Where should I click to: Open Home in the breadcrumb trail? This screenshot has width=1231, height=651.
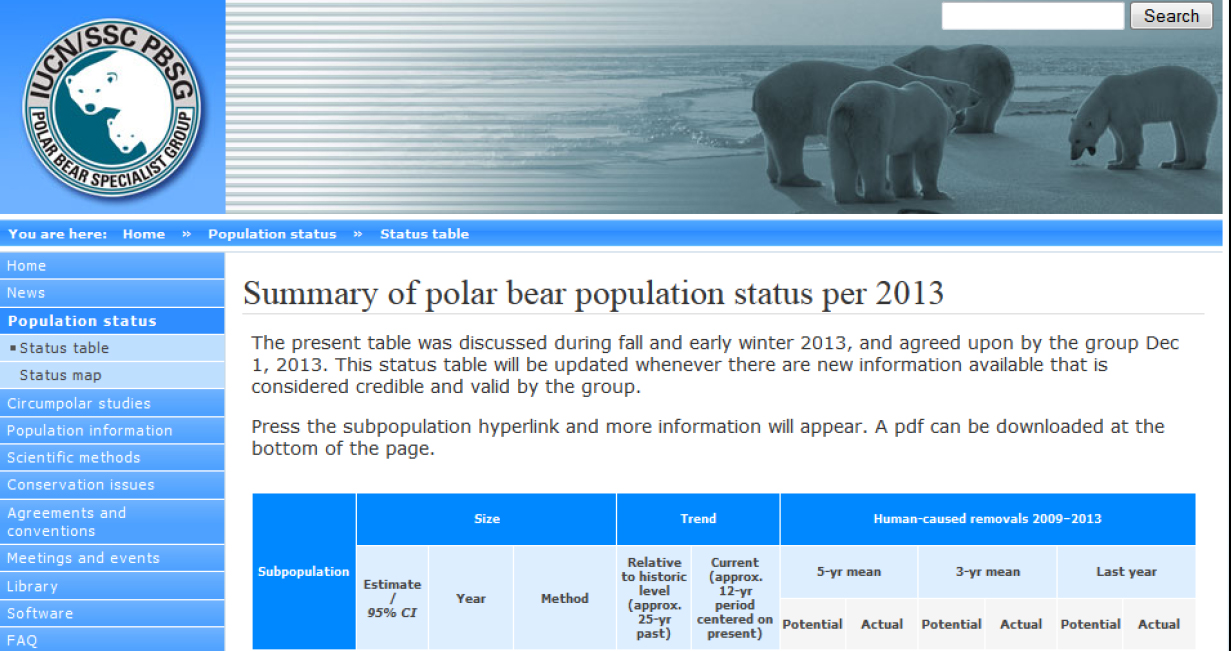point(143,234)
